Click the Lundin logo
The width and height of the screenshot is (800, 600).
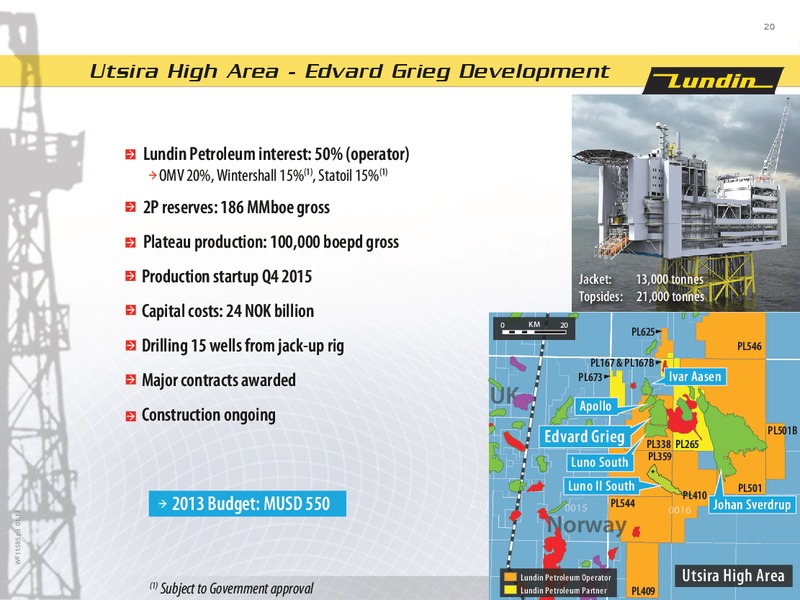pyautogui.click(x=713, y=81)
